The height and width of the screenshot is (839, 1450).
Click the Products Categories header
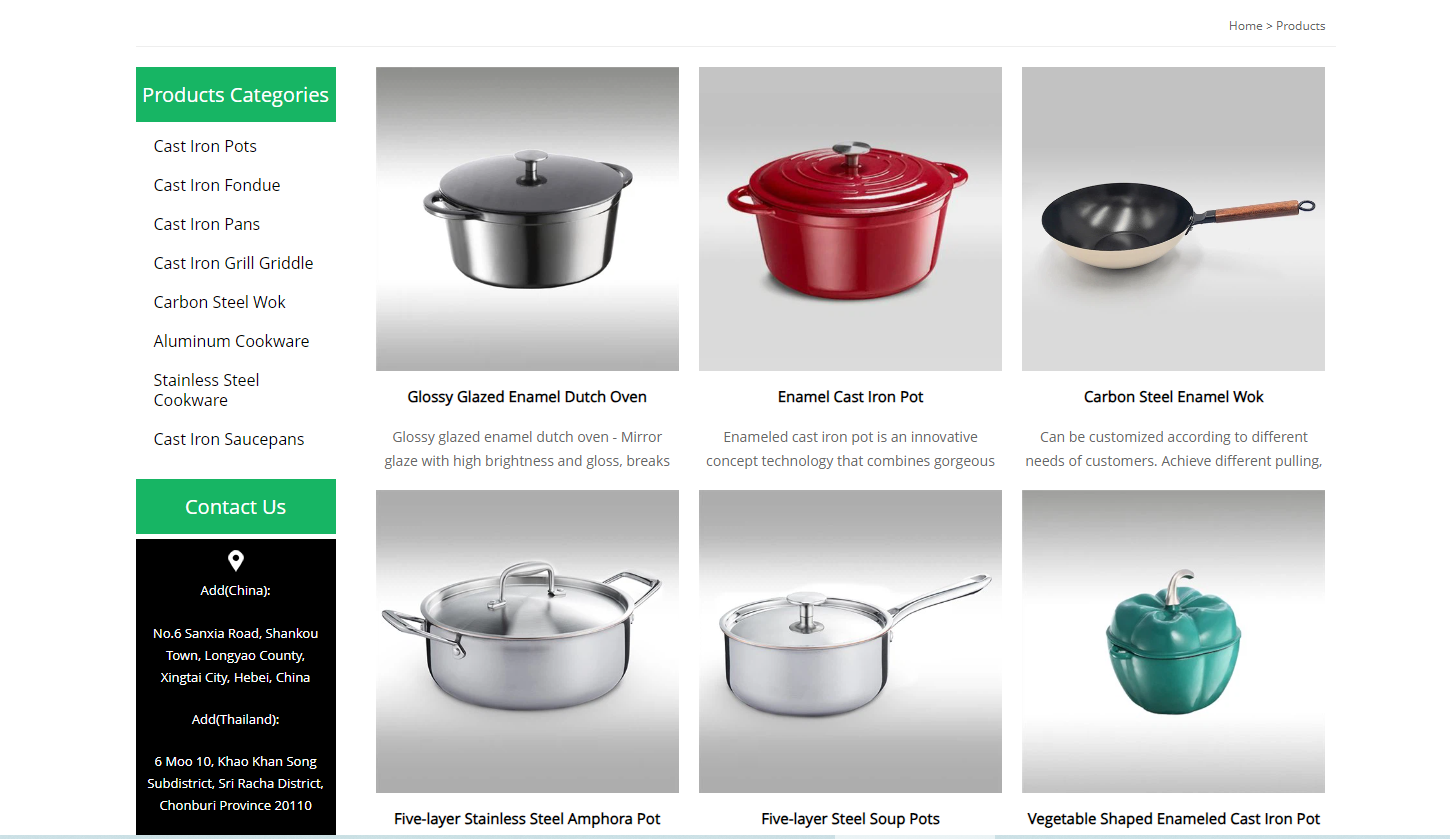click(236, 95)
